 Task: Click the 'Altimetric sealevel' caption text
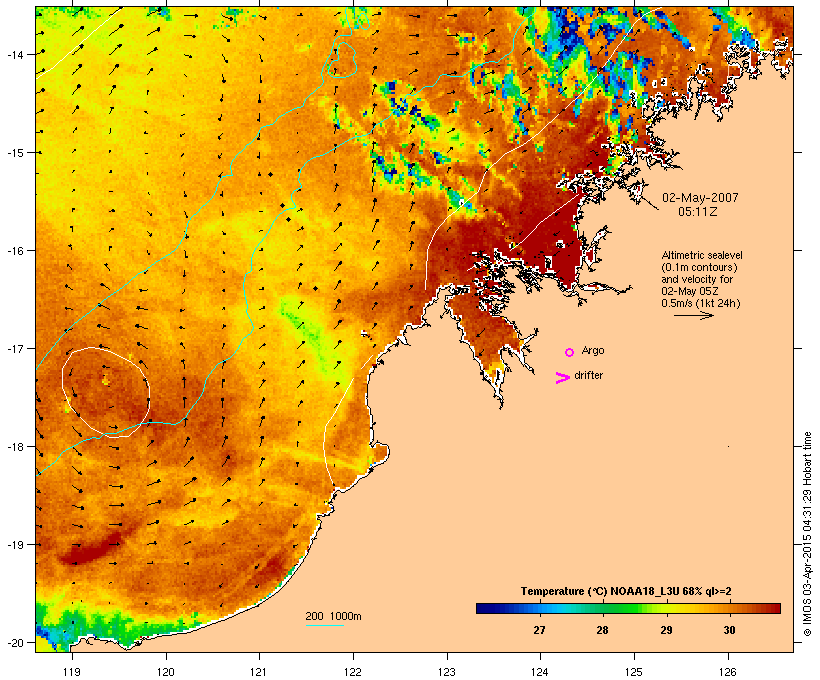click(702, 255)
